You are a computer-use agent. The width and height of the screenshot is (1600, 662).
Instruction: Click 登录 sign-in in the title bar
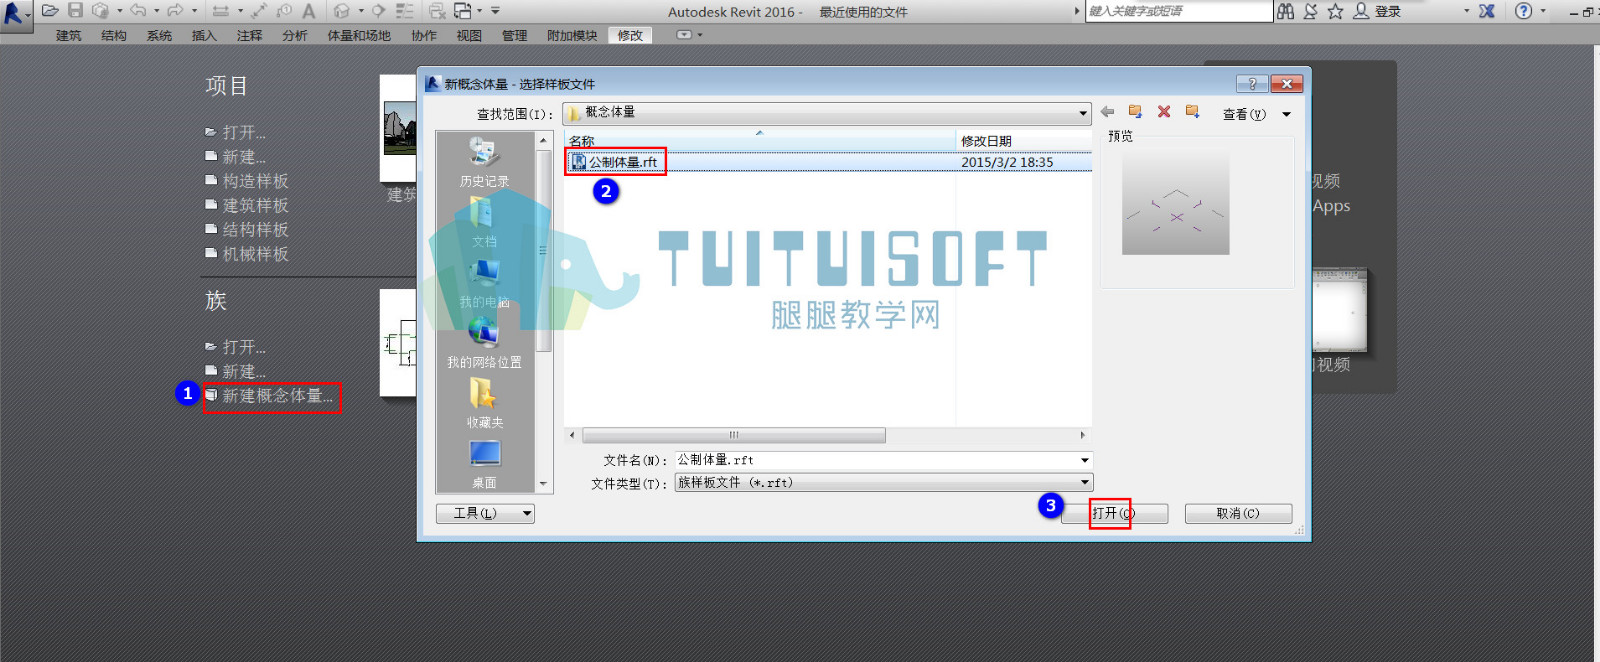pyautogui.click(x=1388, y=11)
